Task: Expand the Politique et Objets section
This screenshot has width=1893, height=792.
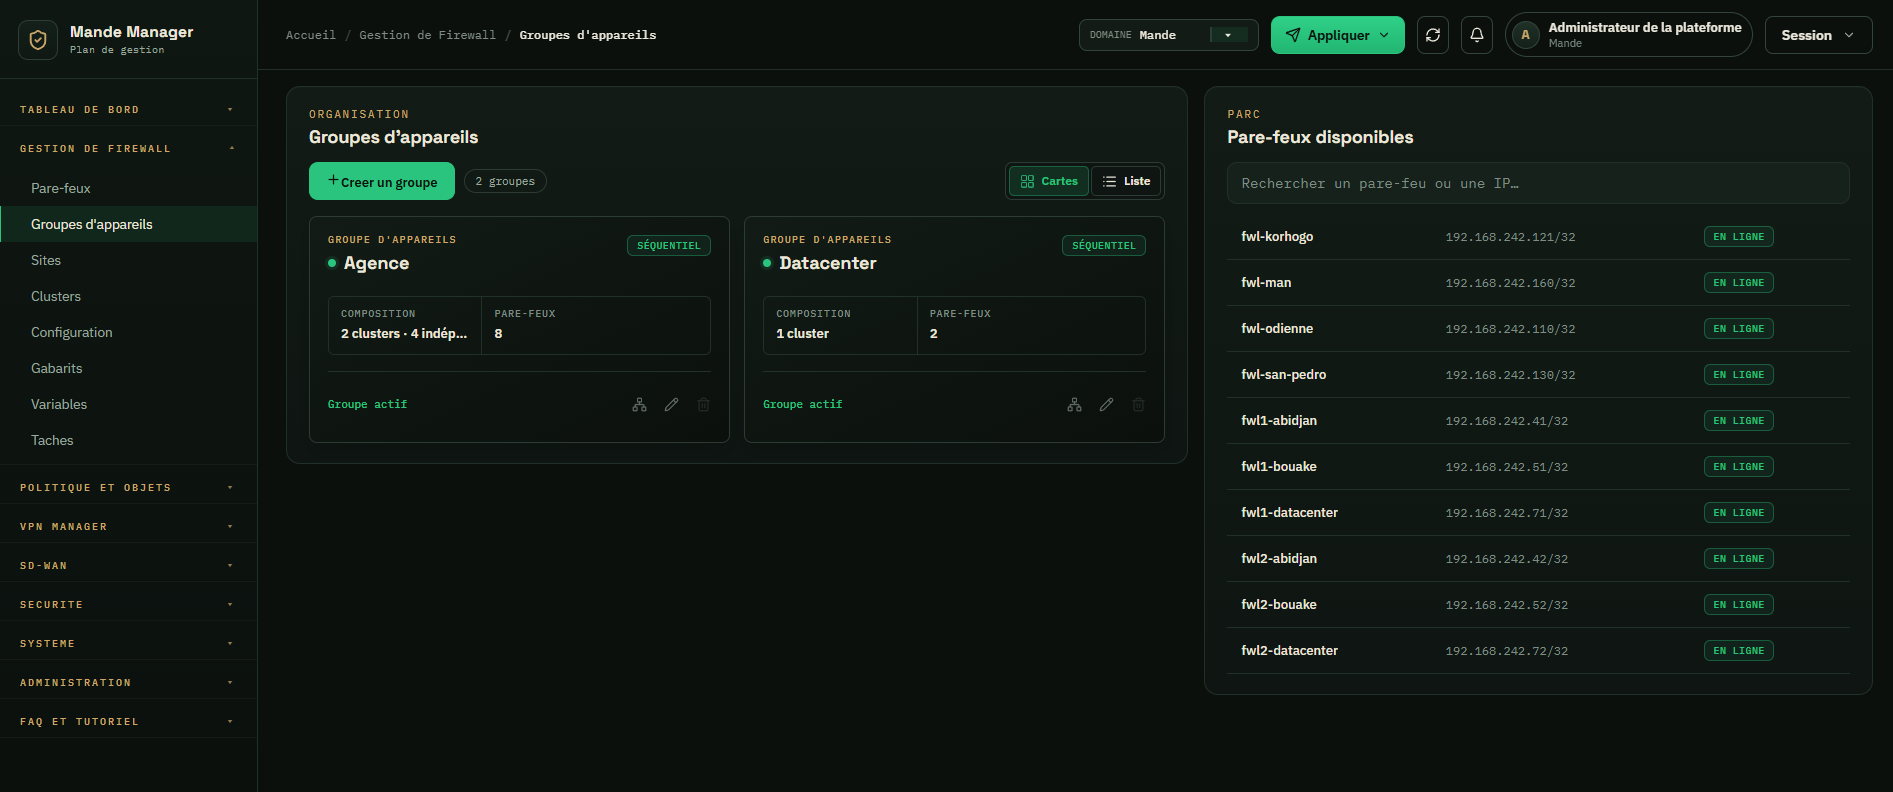Action: coord(128,487)
